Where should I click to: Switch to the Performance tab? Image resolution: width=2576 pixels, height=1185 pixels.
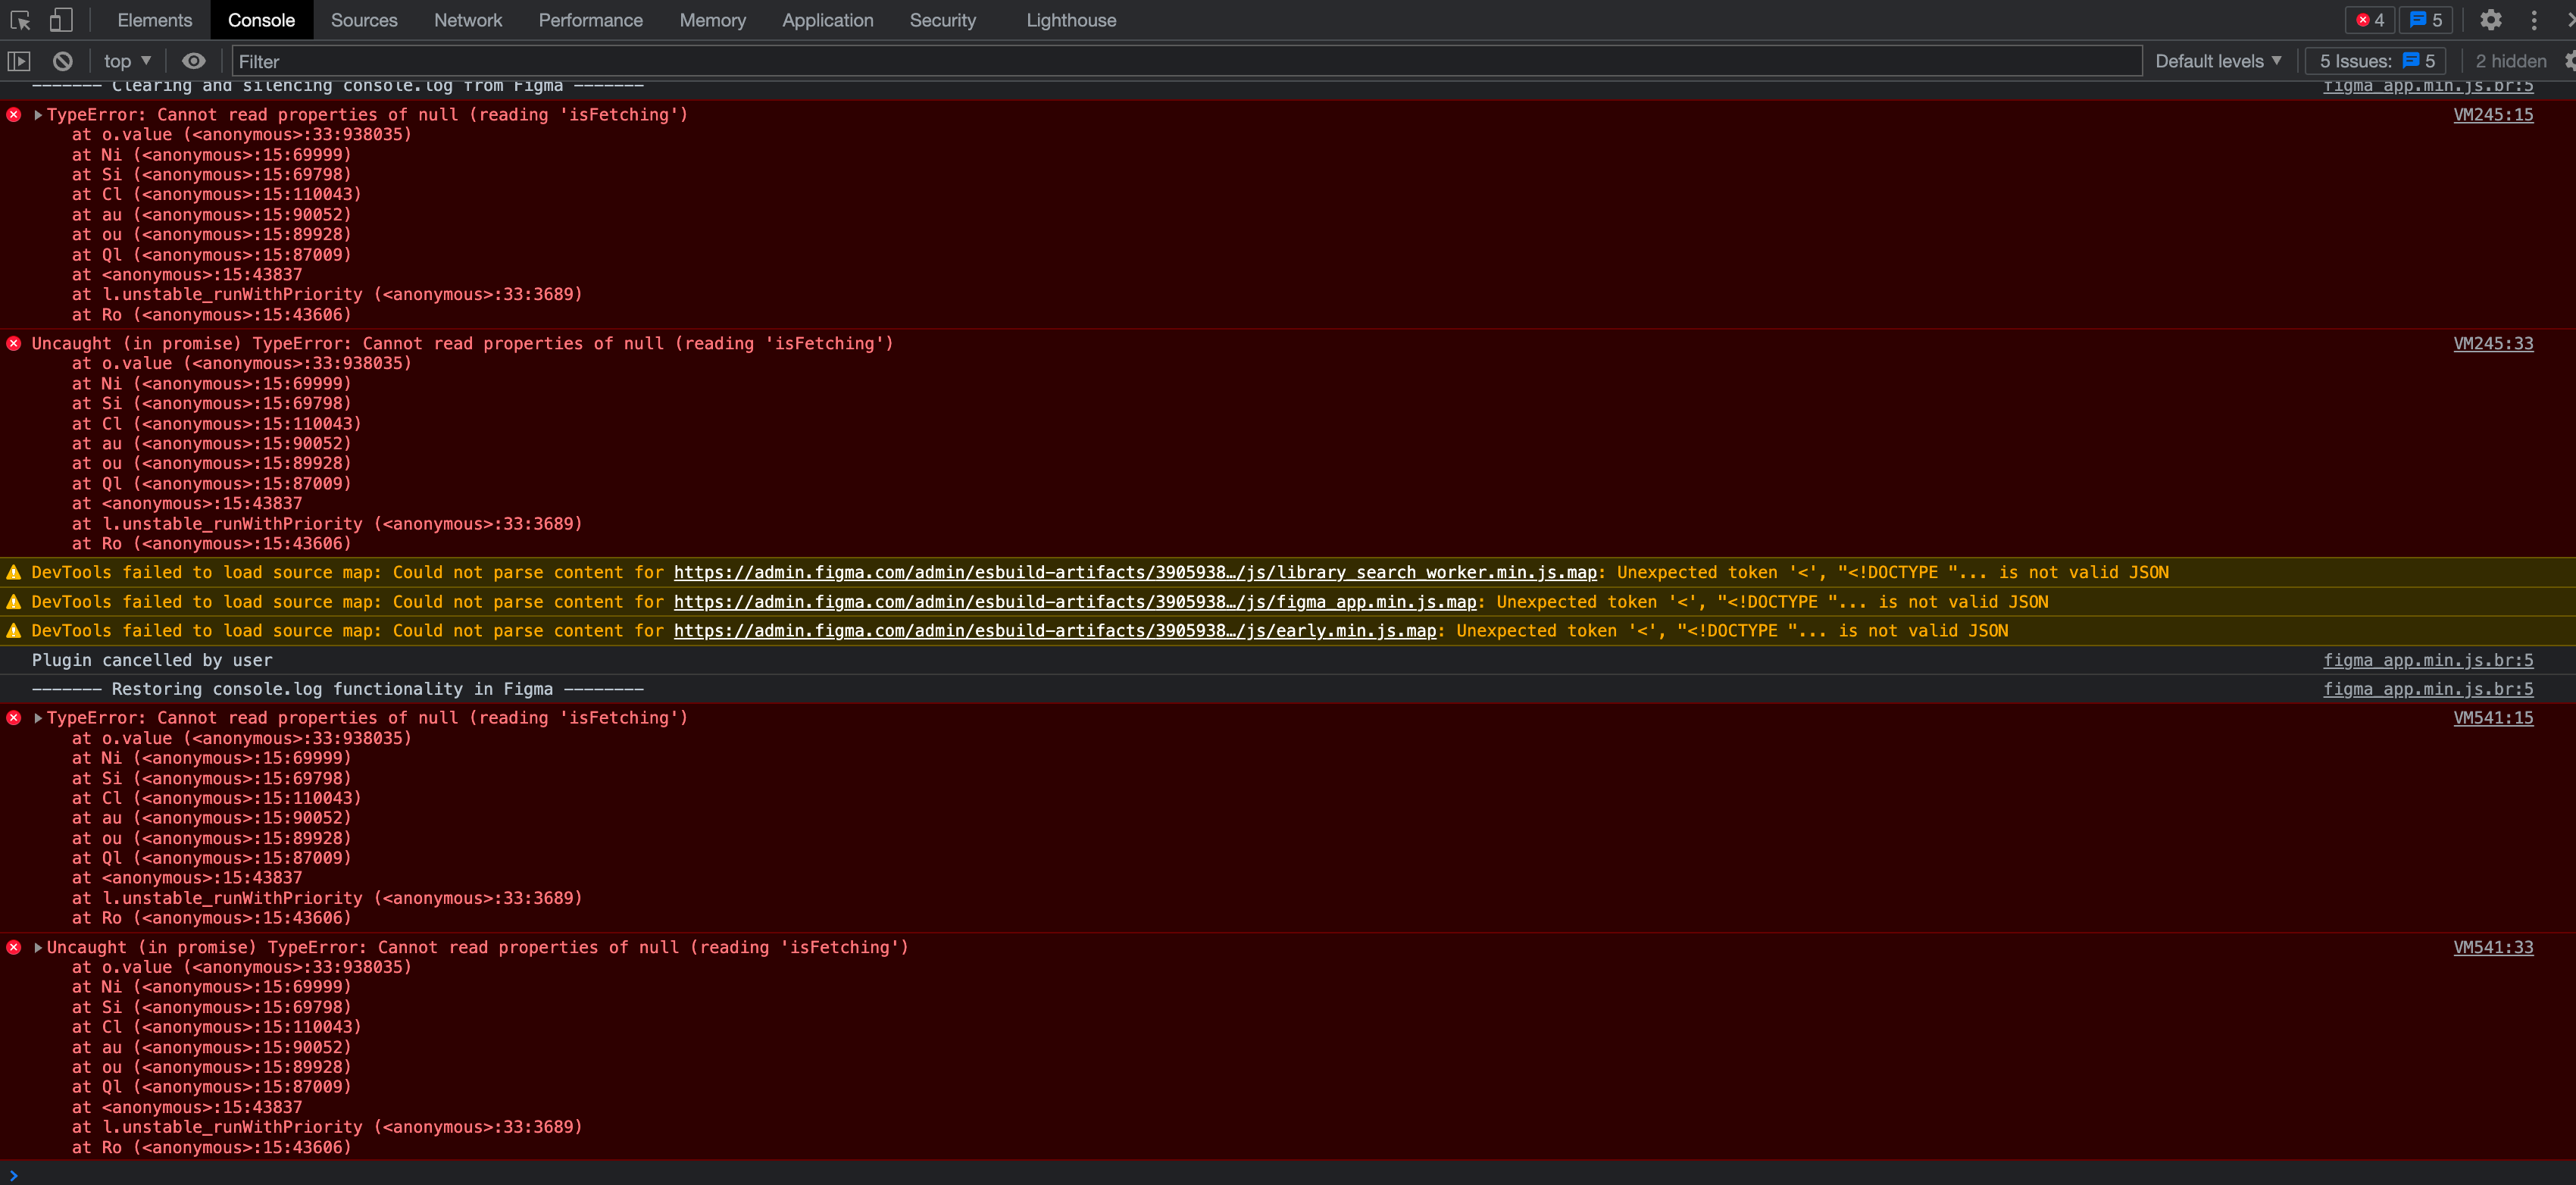(590, 20)
